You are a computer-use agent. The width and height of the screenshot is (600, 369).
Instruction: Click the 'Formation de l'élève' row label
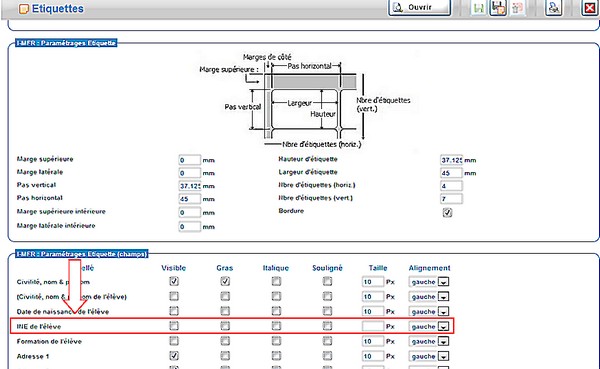pyautogui.click(x=49, y=341)
